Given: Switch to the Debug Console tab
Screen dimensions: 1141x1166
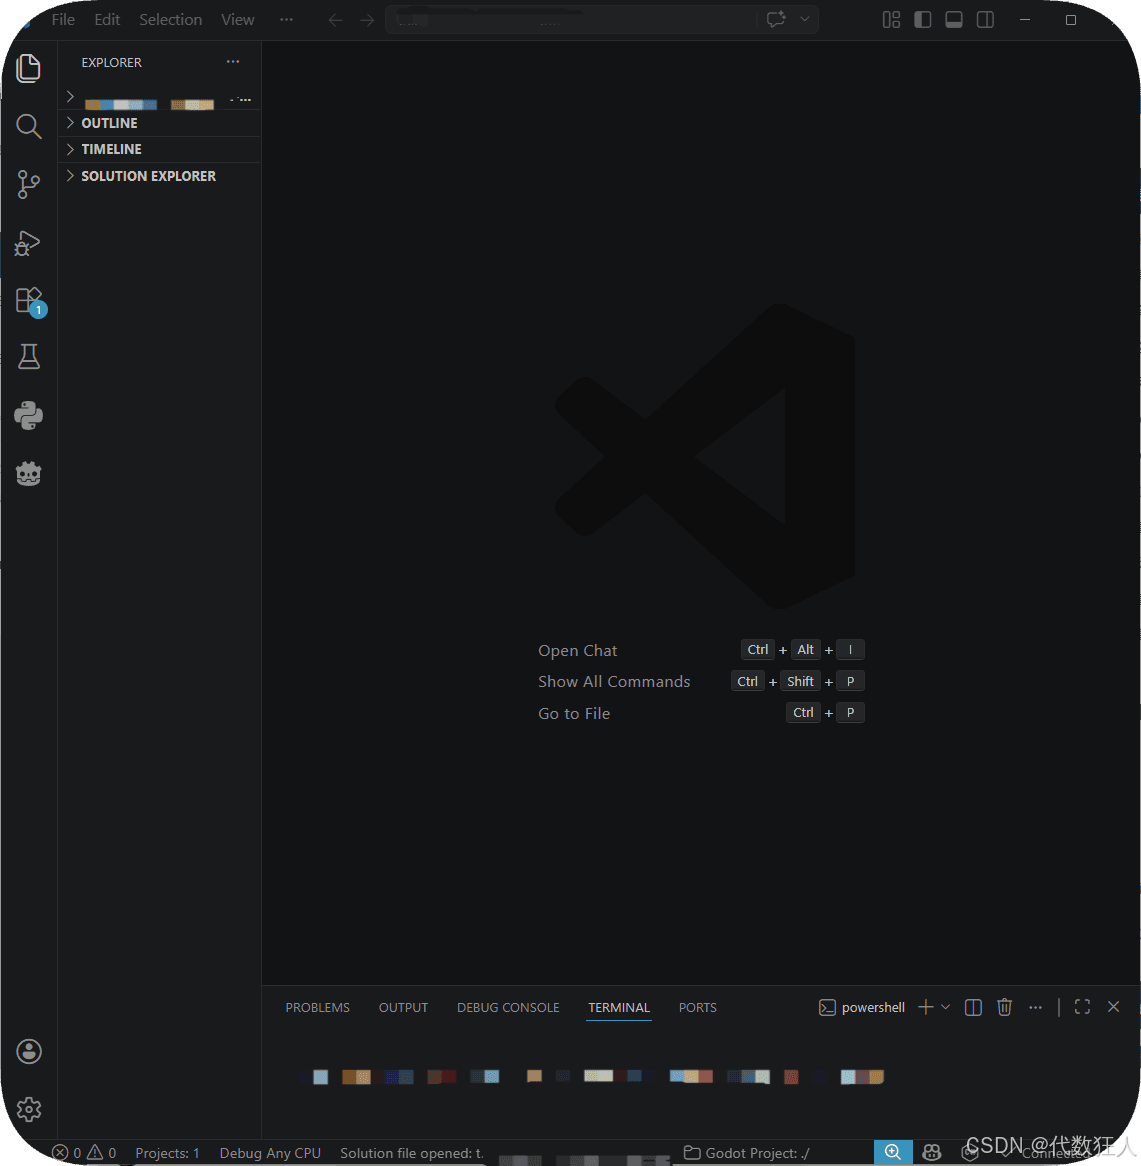Looking at the screenshot, I should tap(508, 1008).
